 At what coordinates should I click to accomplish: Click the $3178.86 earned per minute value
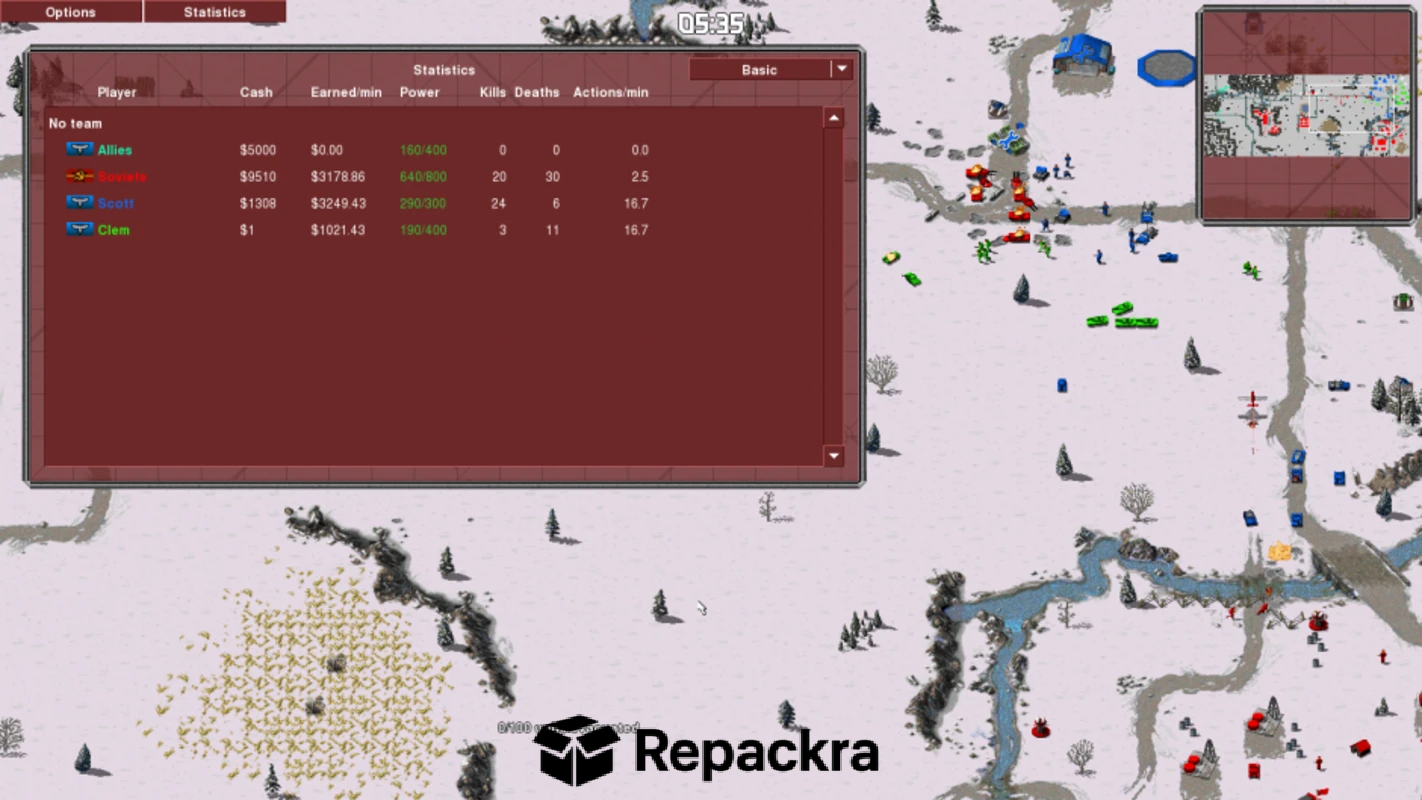tap(338, 177)
